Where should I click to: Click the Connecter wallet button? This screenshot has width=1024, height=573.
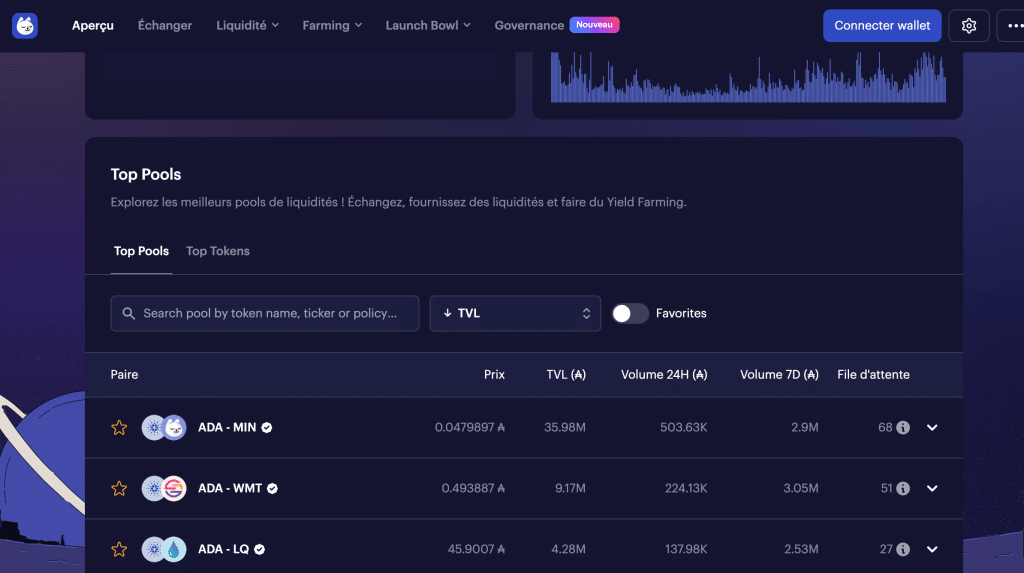882,25
